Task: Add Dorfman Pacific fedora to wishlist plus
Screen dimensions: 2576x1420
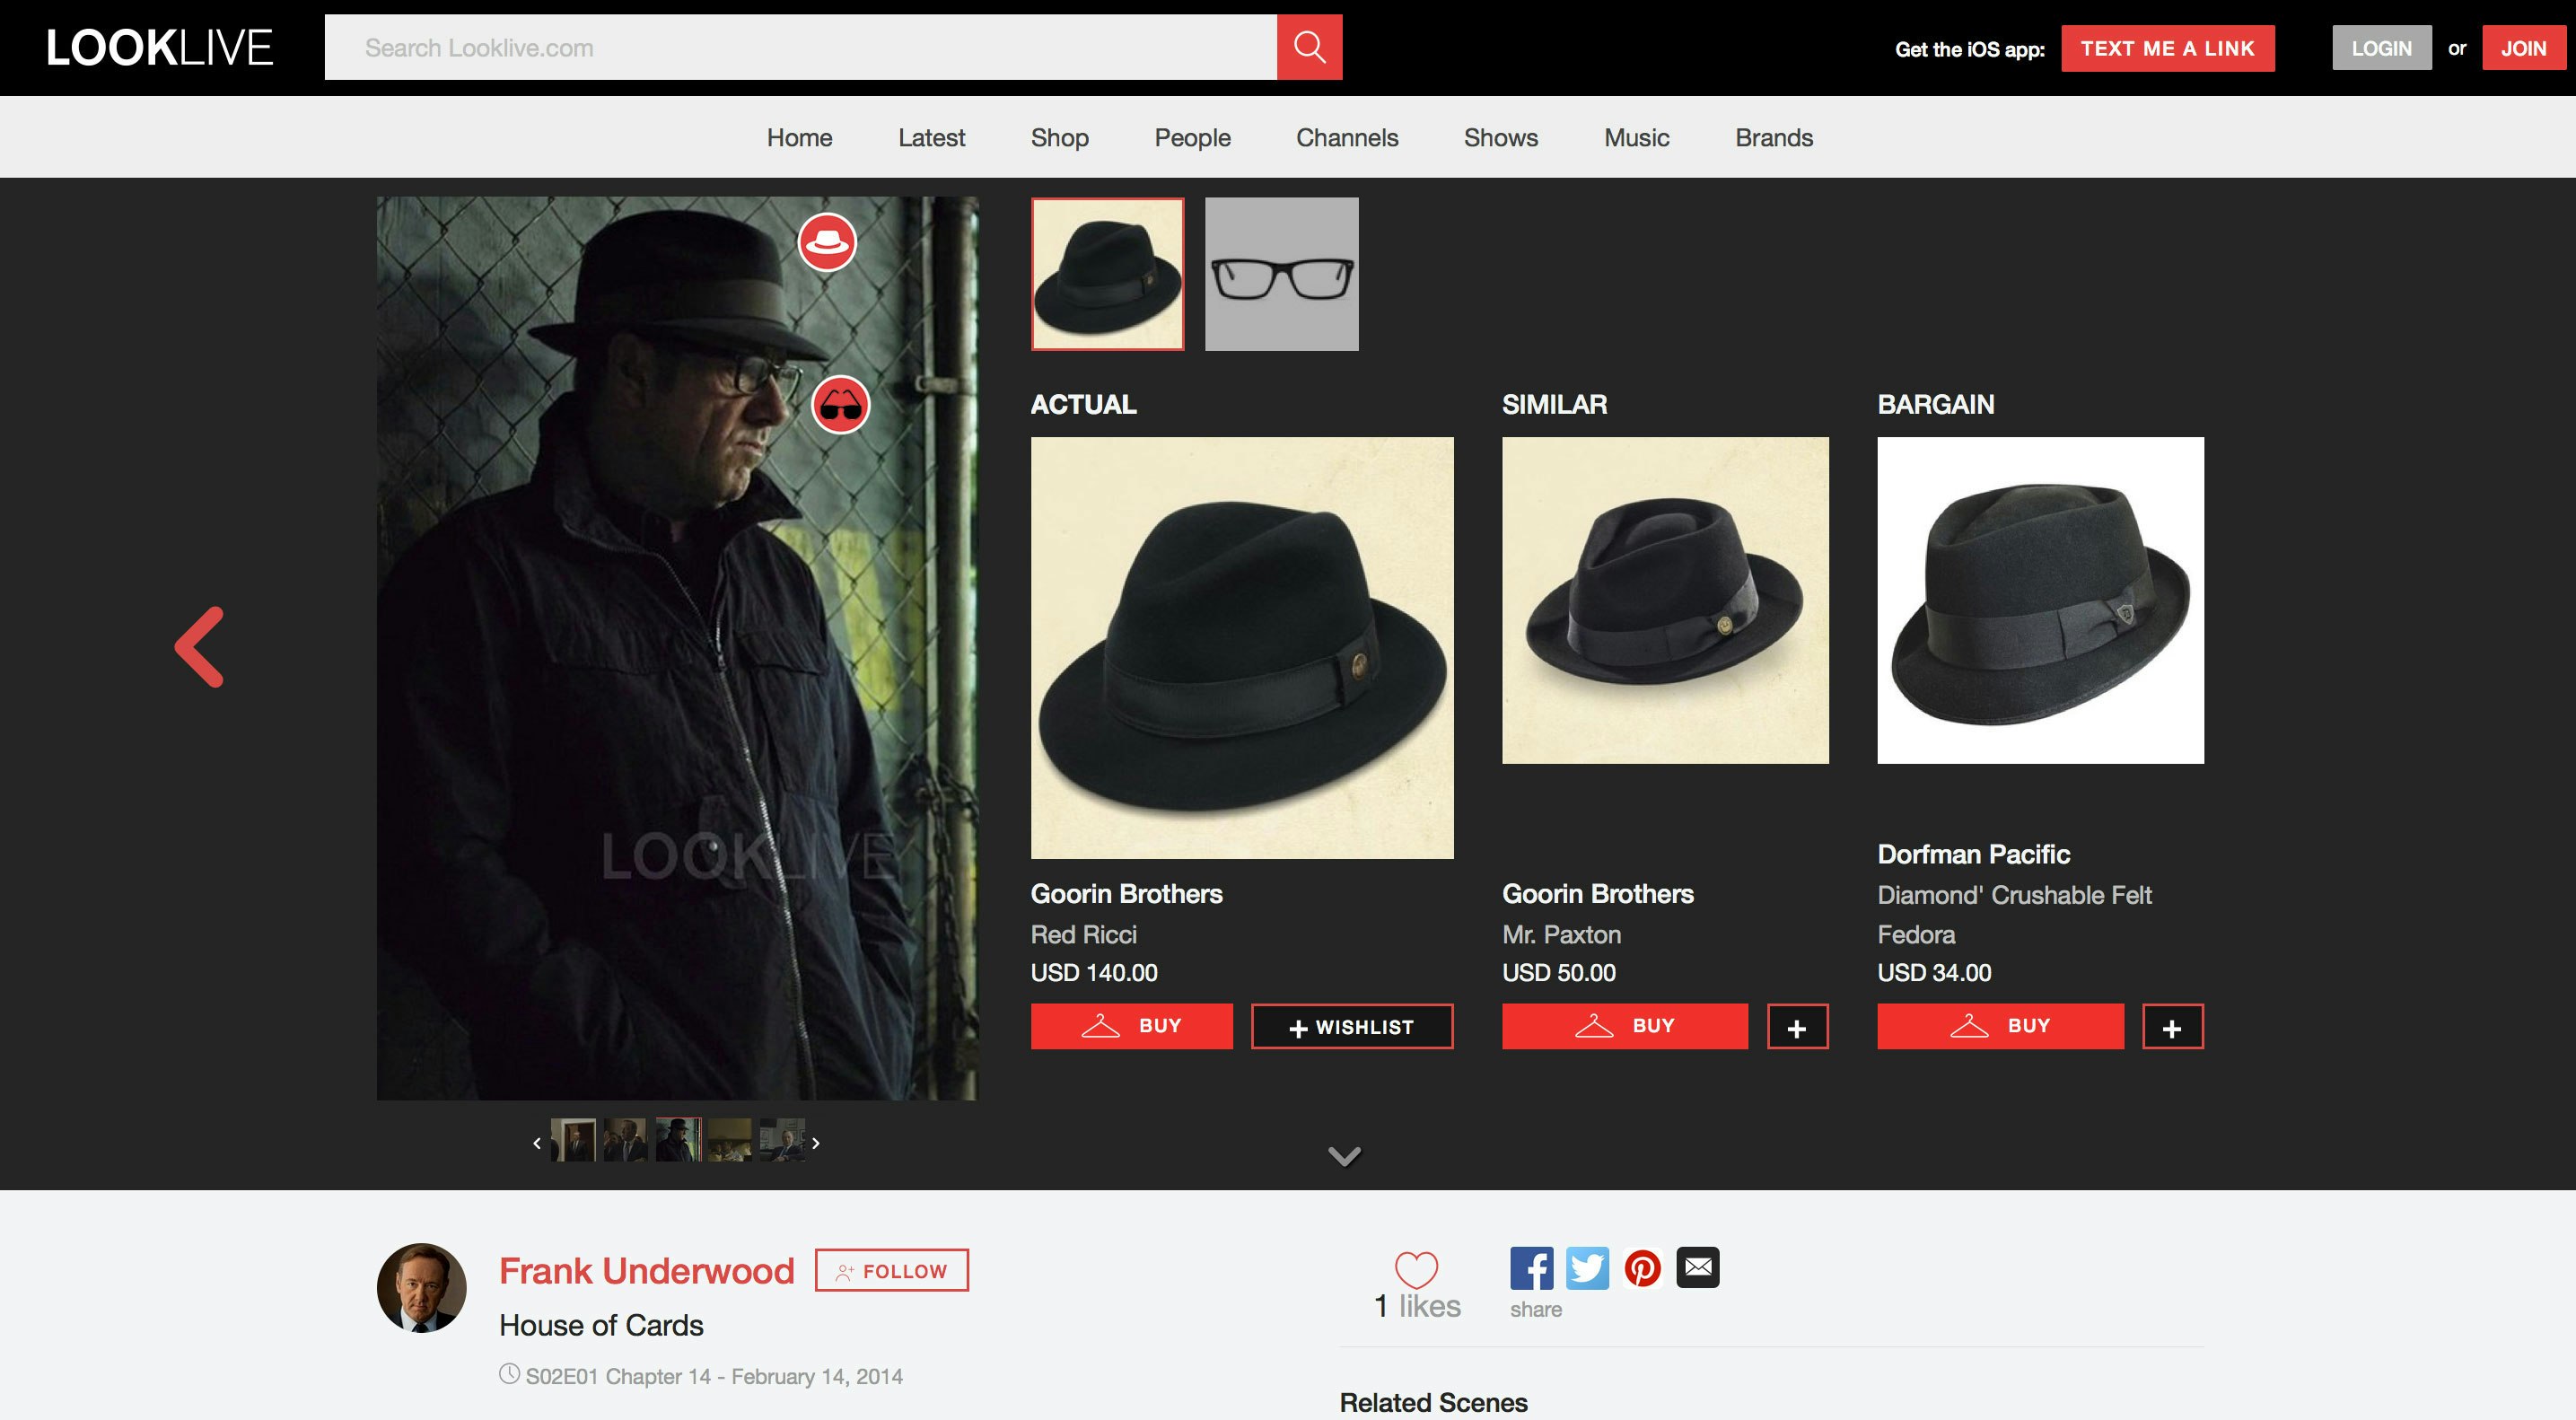Action: pos(2172,1027)
